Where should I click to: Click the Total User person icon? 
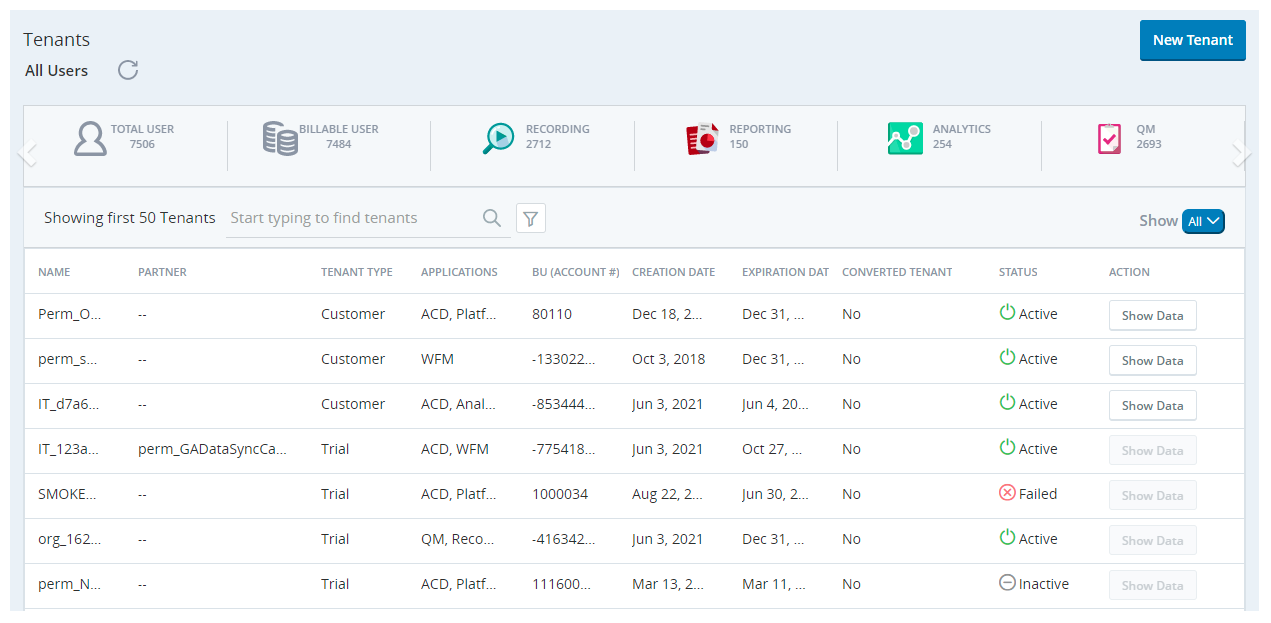point(90,138)
